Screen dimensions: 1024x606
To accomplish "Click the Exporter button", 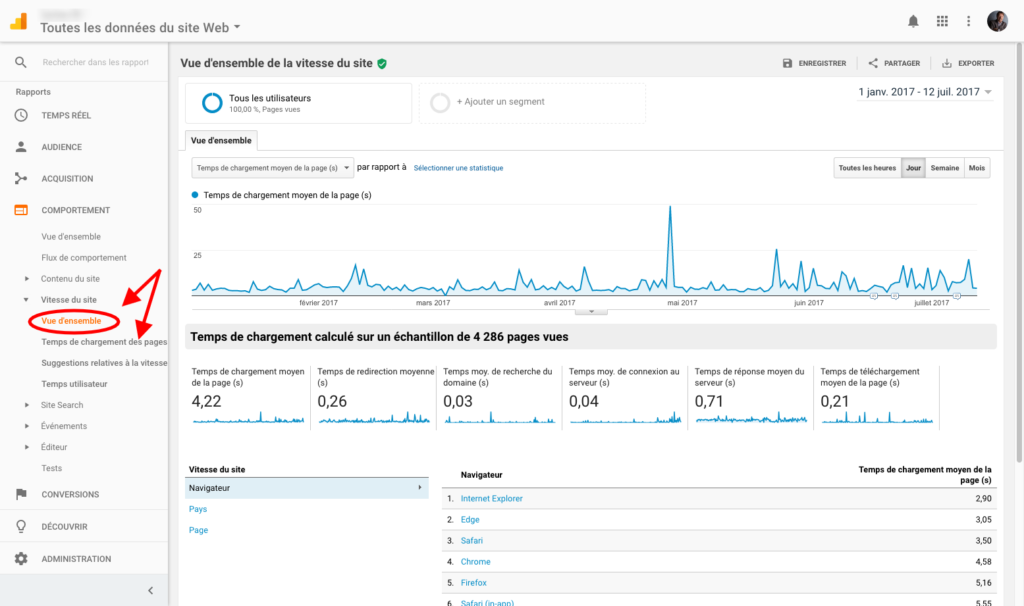I will tap(968, 63).
